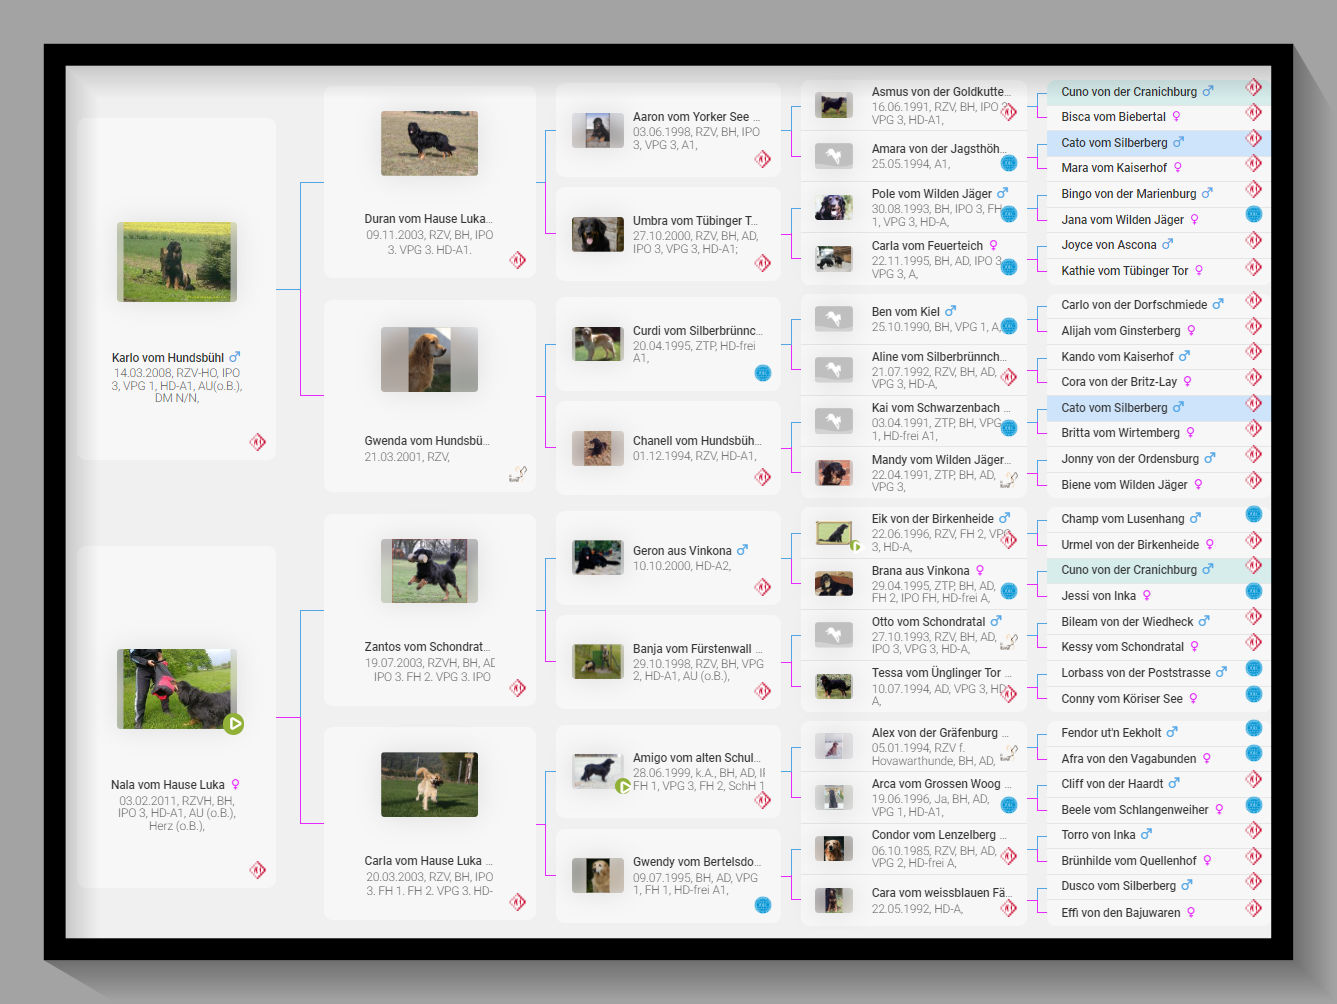Click the red badge on Duran vom Hause Luka card
The image size is (1337, 1004).
tap(517, 260)
